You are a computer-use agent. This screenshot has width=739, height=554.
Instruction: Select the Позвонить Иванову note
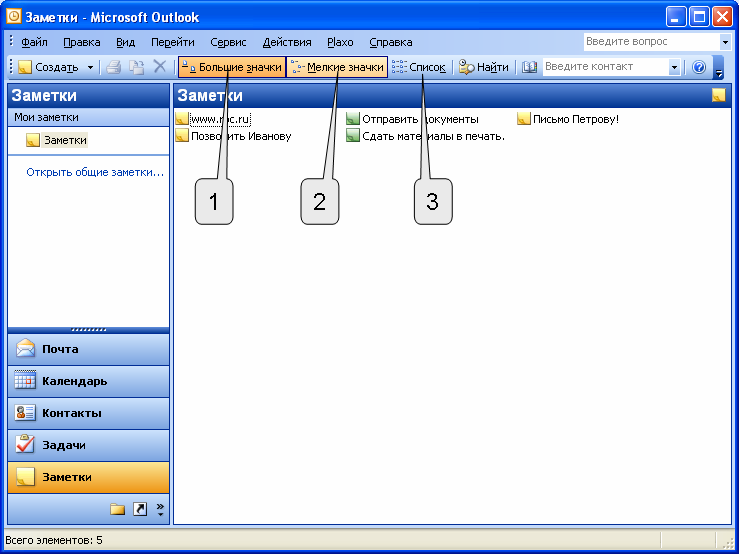pos(241,136)
